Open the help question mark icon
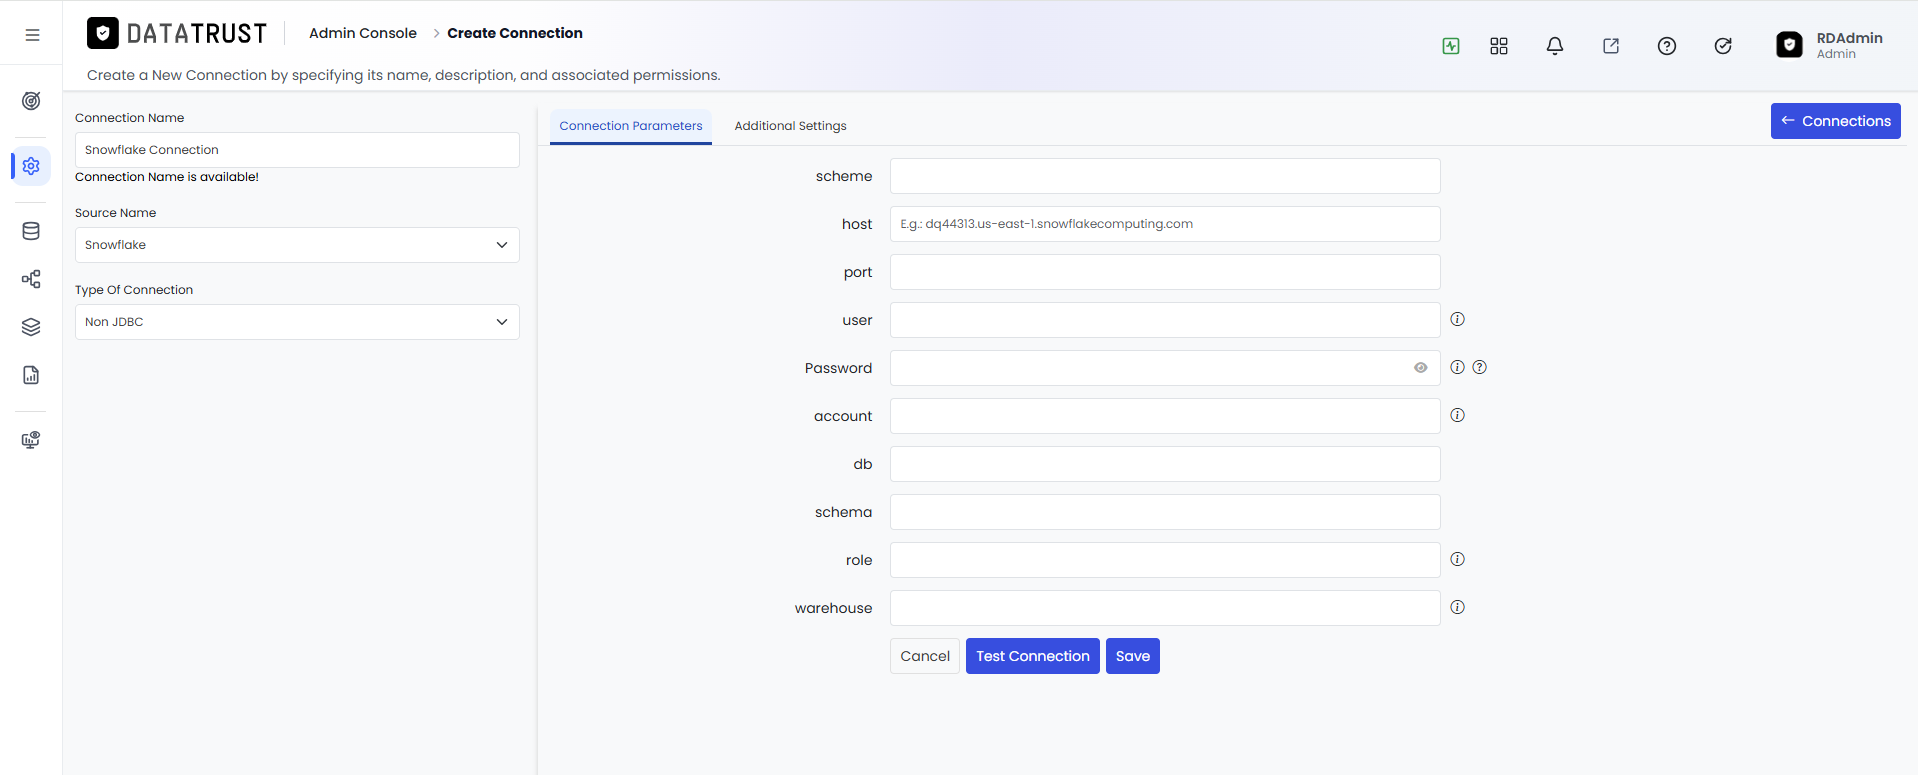1918x775 pixels. point(1667,46)
